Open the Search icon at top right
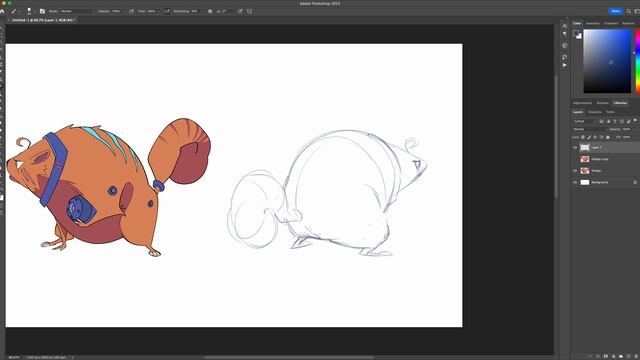 (629, 11)
